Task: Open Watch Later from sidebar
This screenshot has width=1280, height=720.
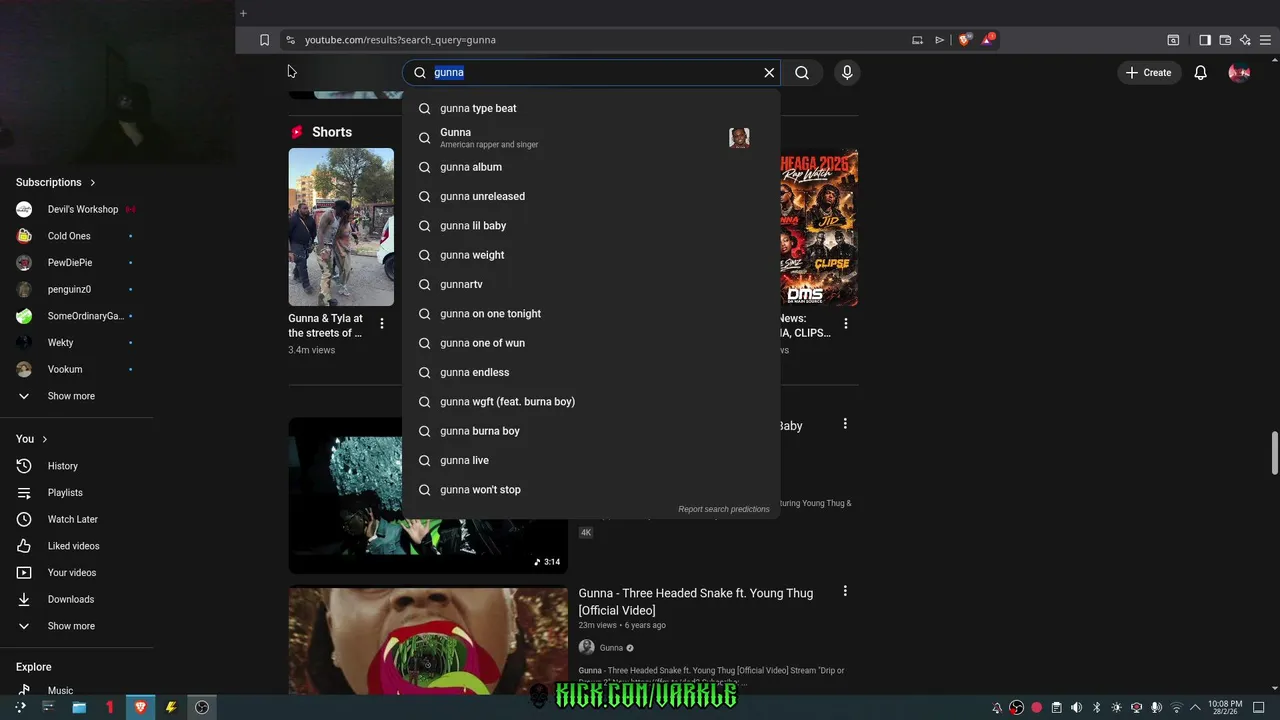Action: coord(76,519)
